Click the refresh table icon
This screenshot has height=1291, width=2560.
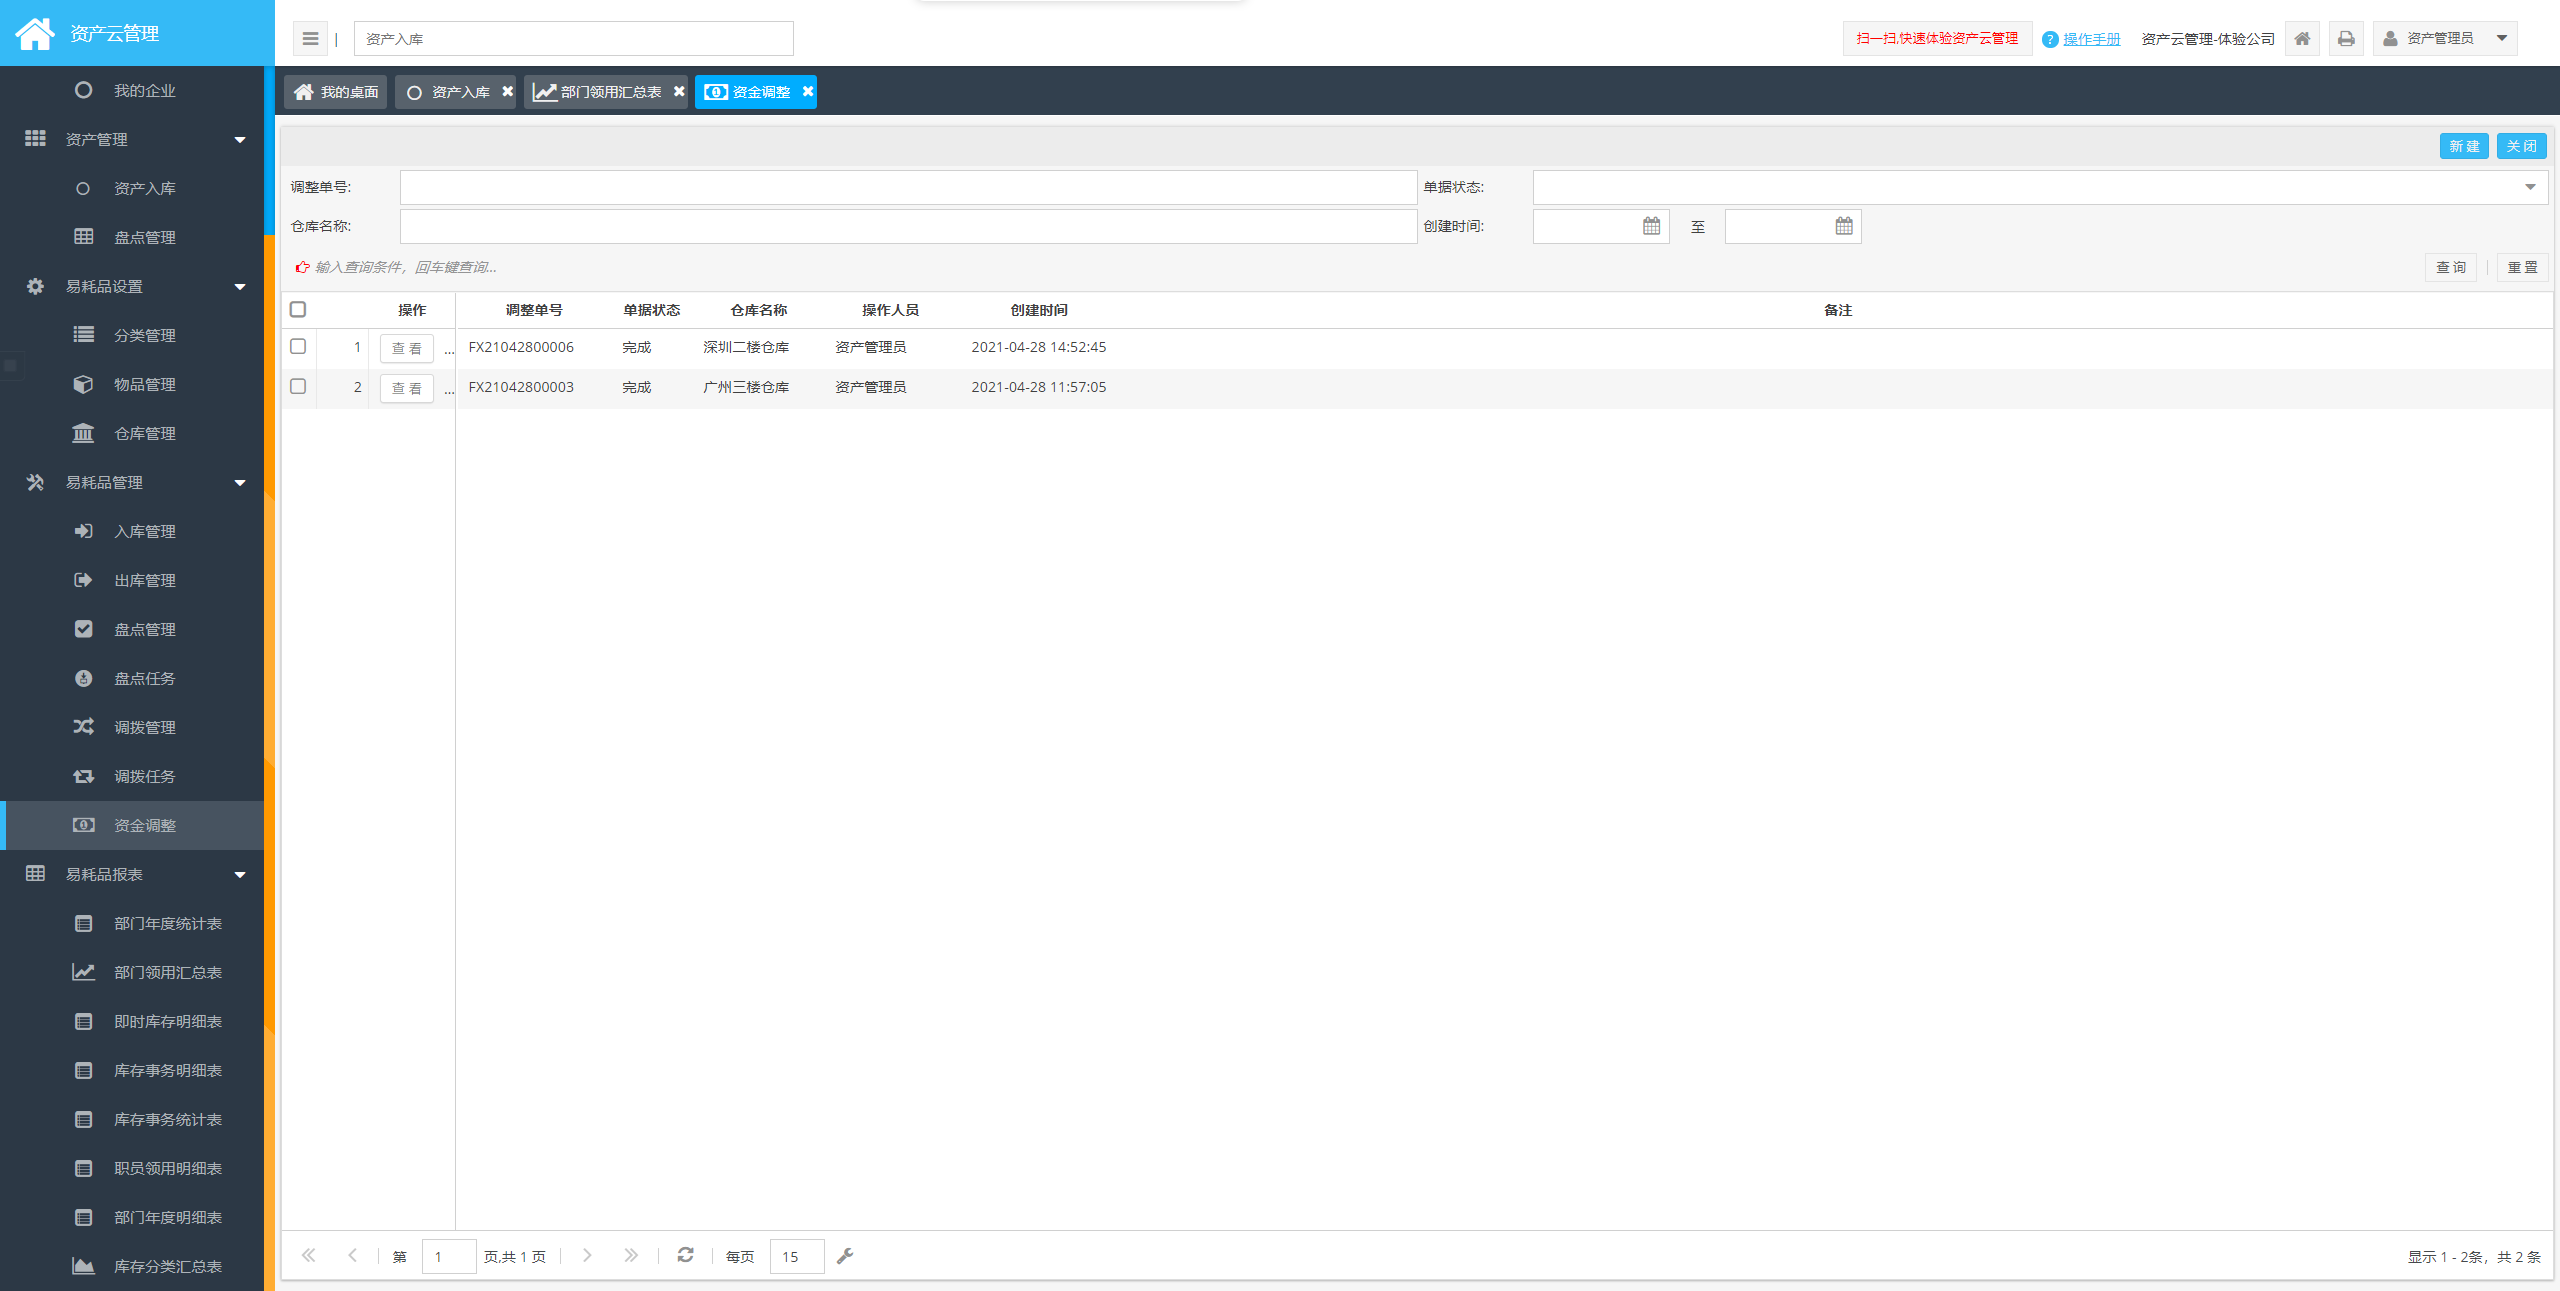[685, 1255]
